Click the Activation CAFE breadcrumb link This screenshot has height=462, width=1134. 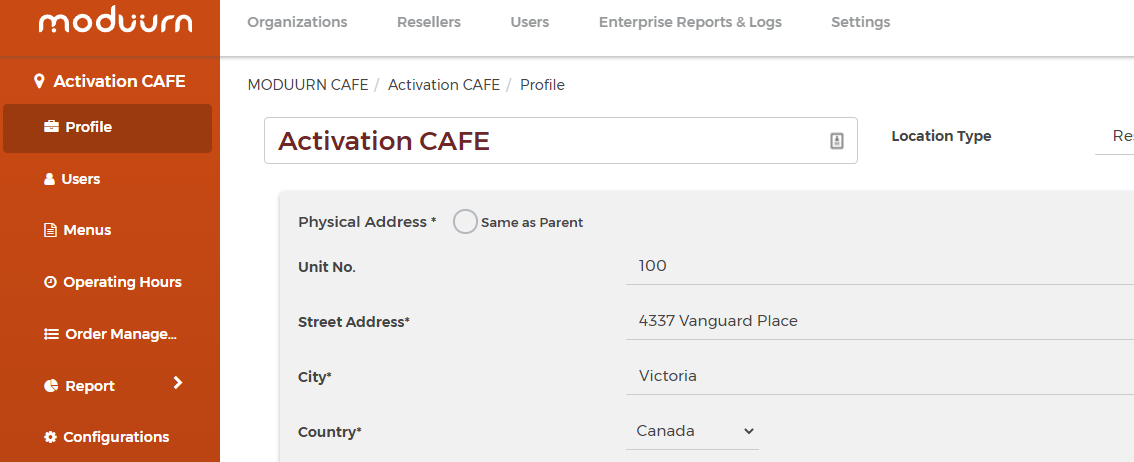tap(444, 85)
